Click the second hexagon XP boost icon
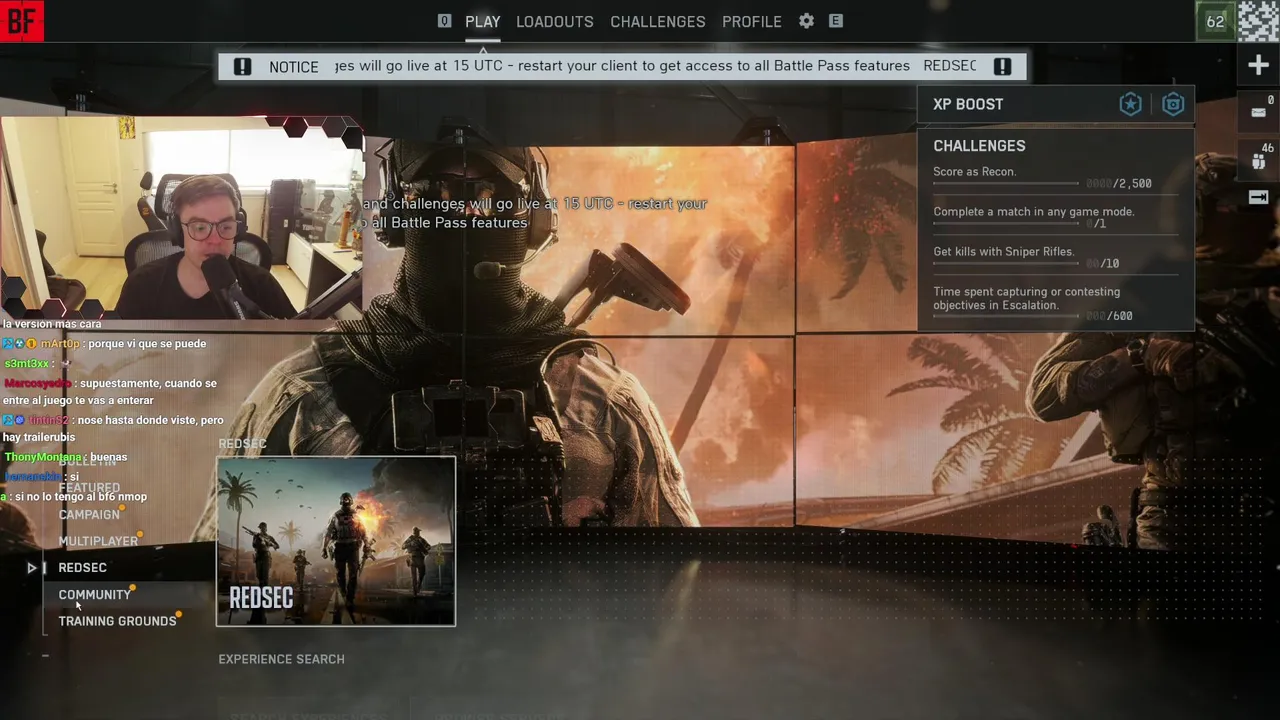The height and width of the screenshot is (720, 1280). [1173, 104]
